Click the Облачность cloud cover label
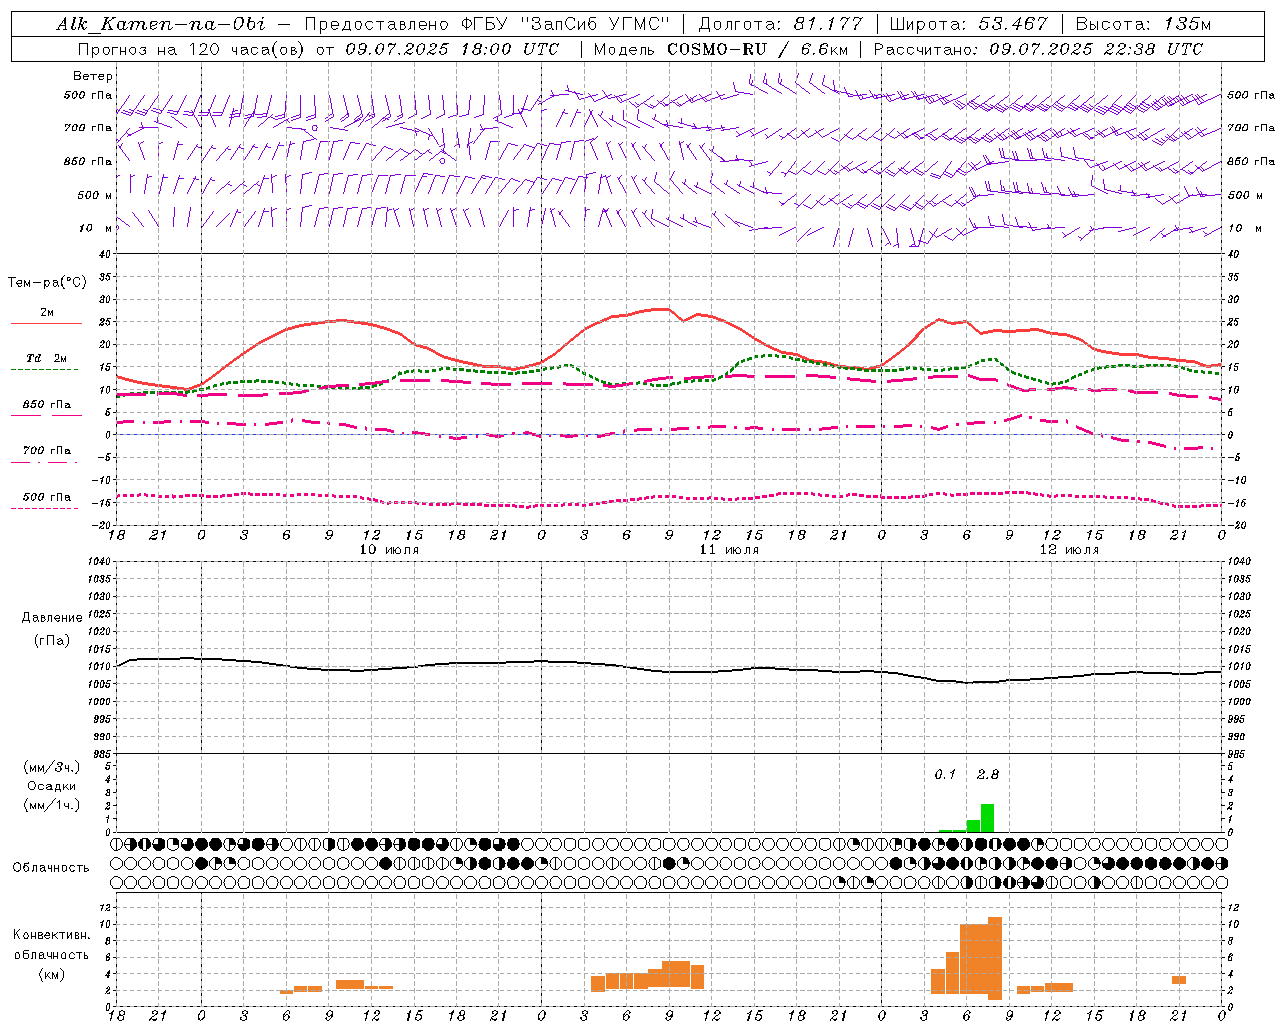Screen dimensions: 1280x1024 [x=51, y=868]
